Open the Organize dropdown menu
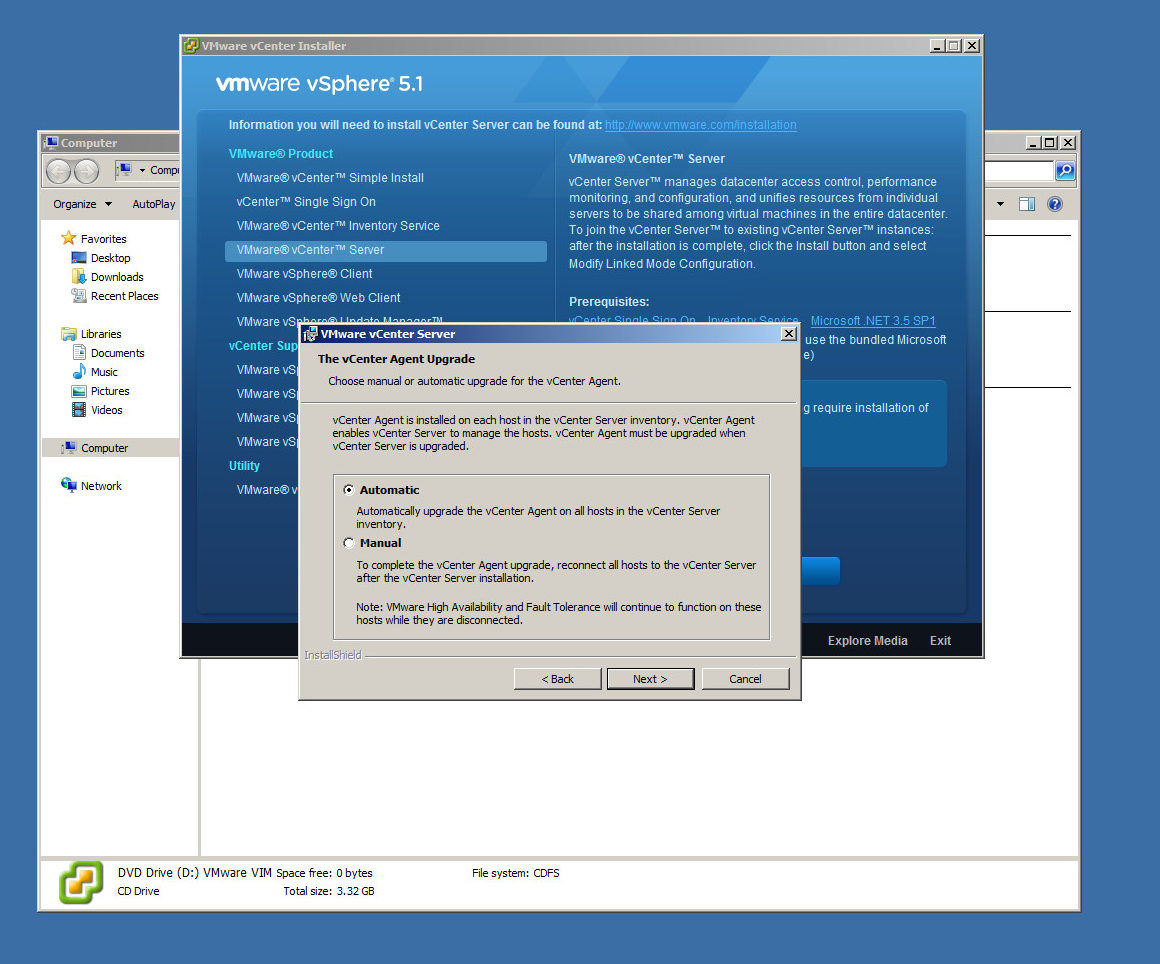The height and width of the screenshot is (964, 1160). pyautogui.click(x=83, y=204)
